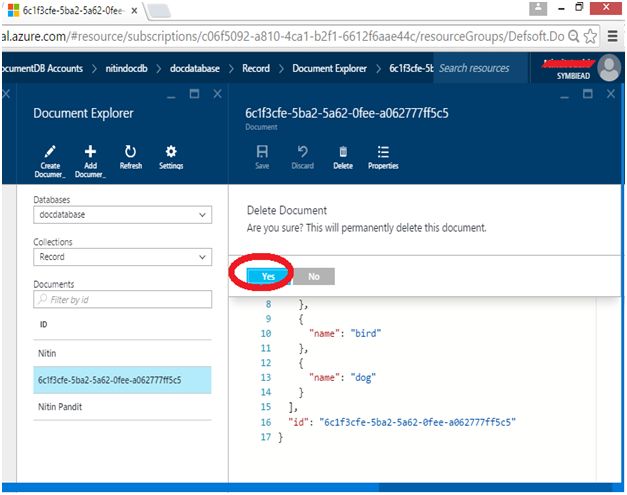Cancel deletion with the No button
This screenshot has width=627, height=495.
pyautogui.click(x=314, y=276)
